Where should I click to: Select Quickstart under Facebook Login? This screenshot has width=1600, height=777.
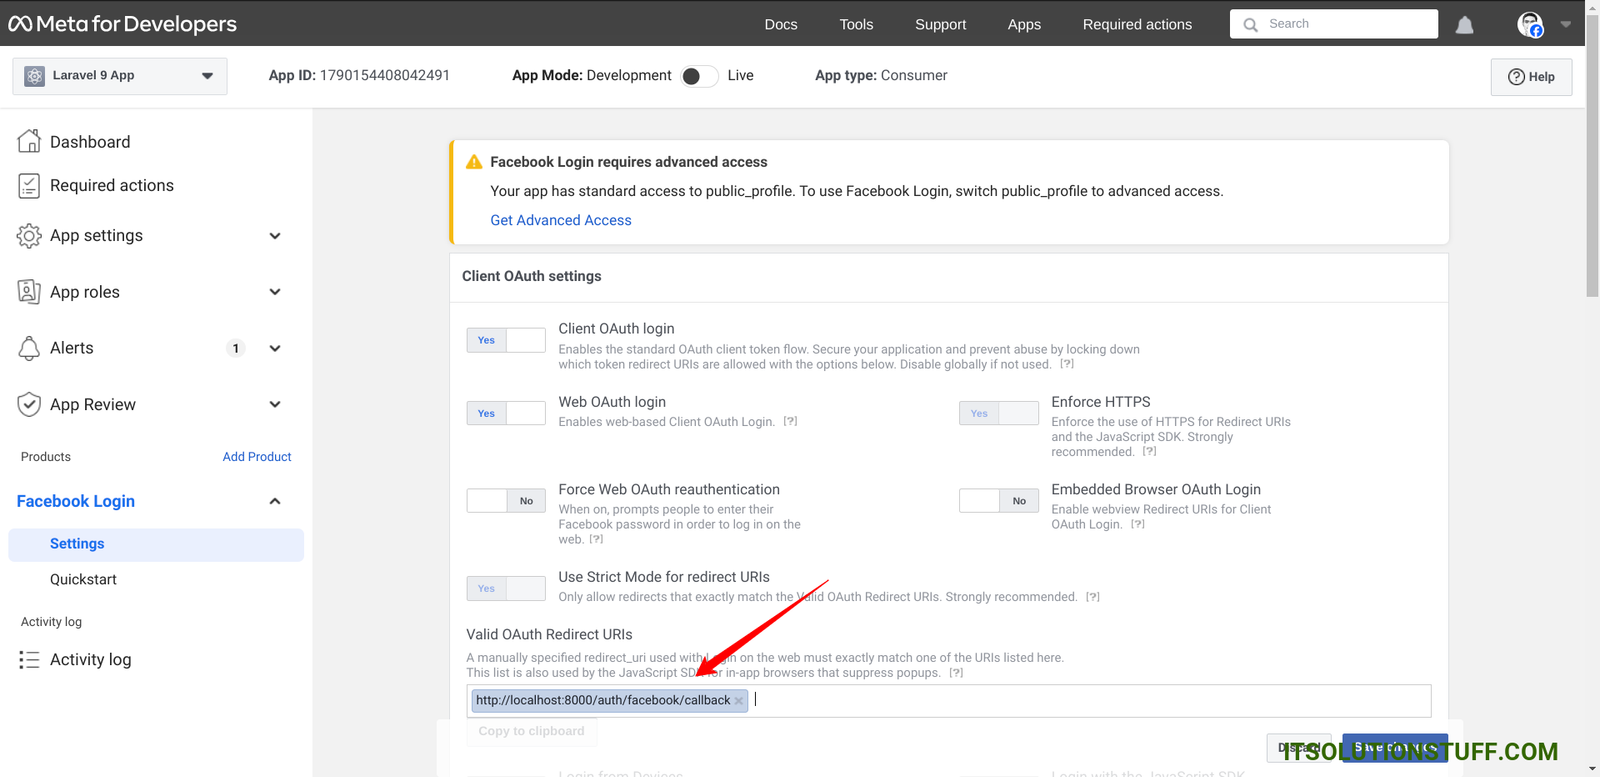click(83, 579)
